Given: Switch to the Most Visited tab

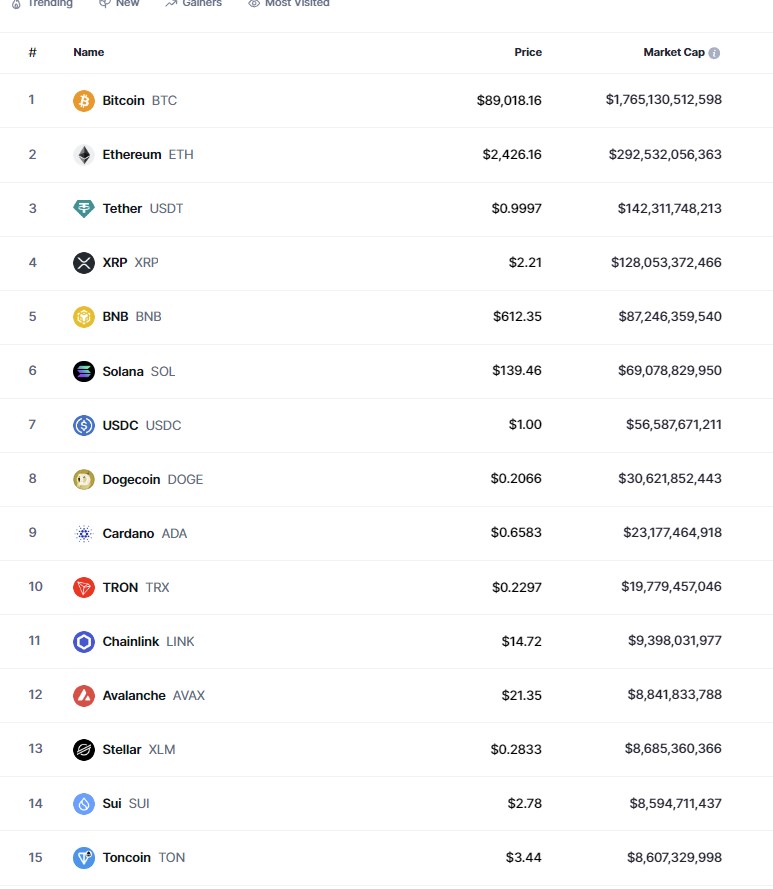Looking at the screenshot, I should click(289, 4).
